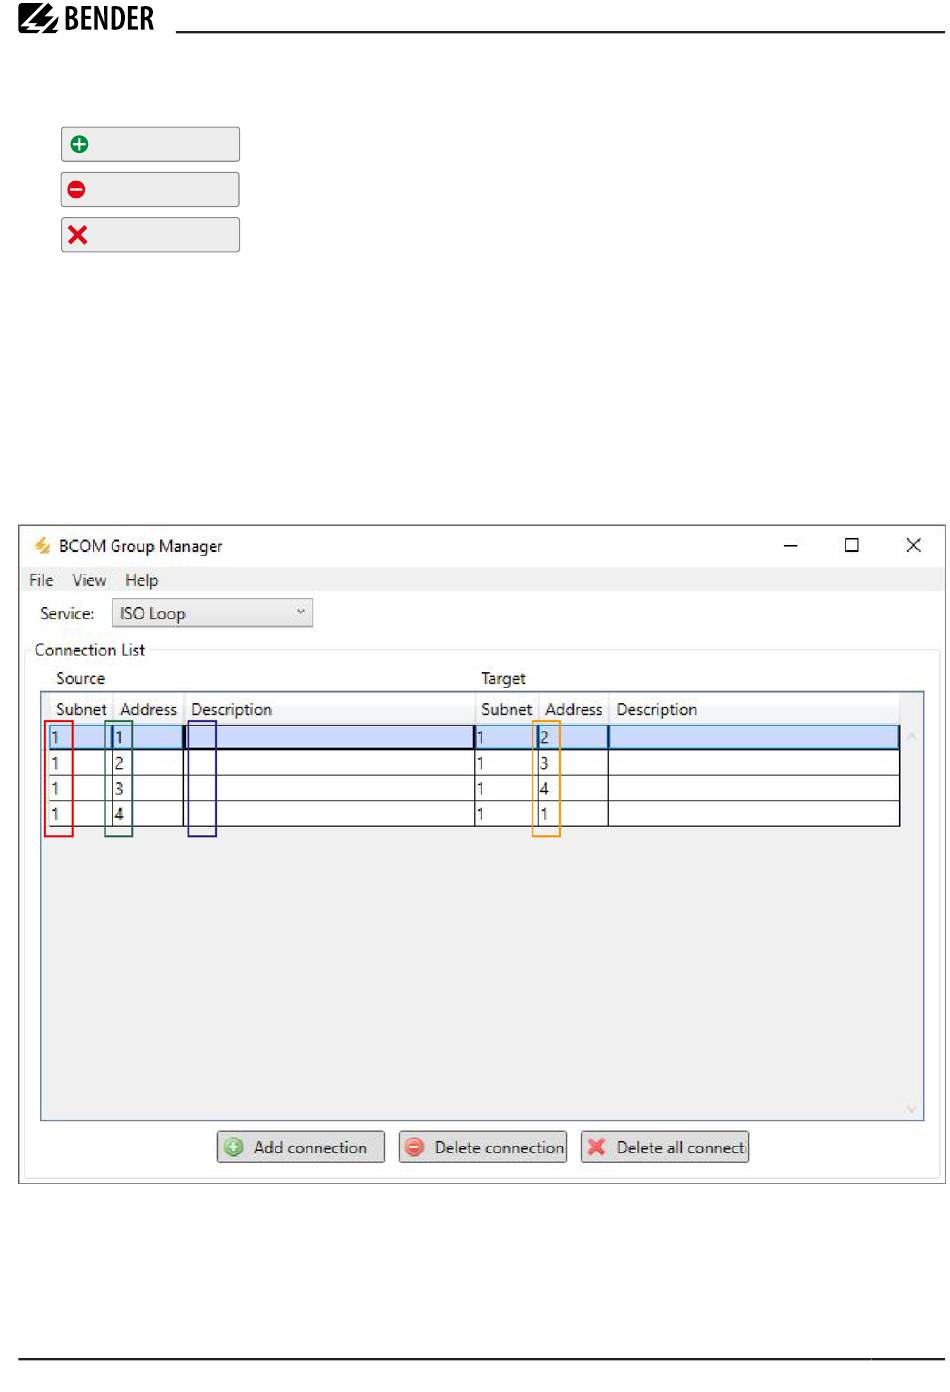Click the green plus icon button
The image size is (950, 1392).
pos(150,144)
